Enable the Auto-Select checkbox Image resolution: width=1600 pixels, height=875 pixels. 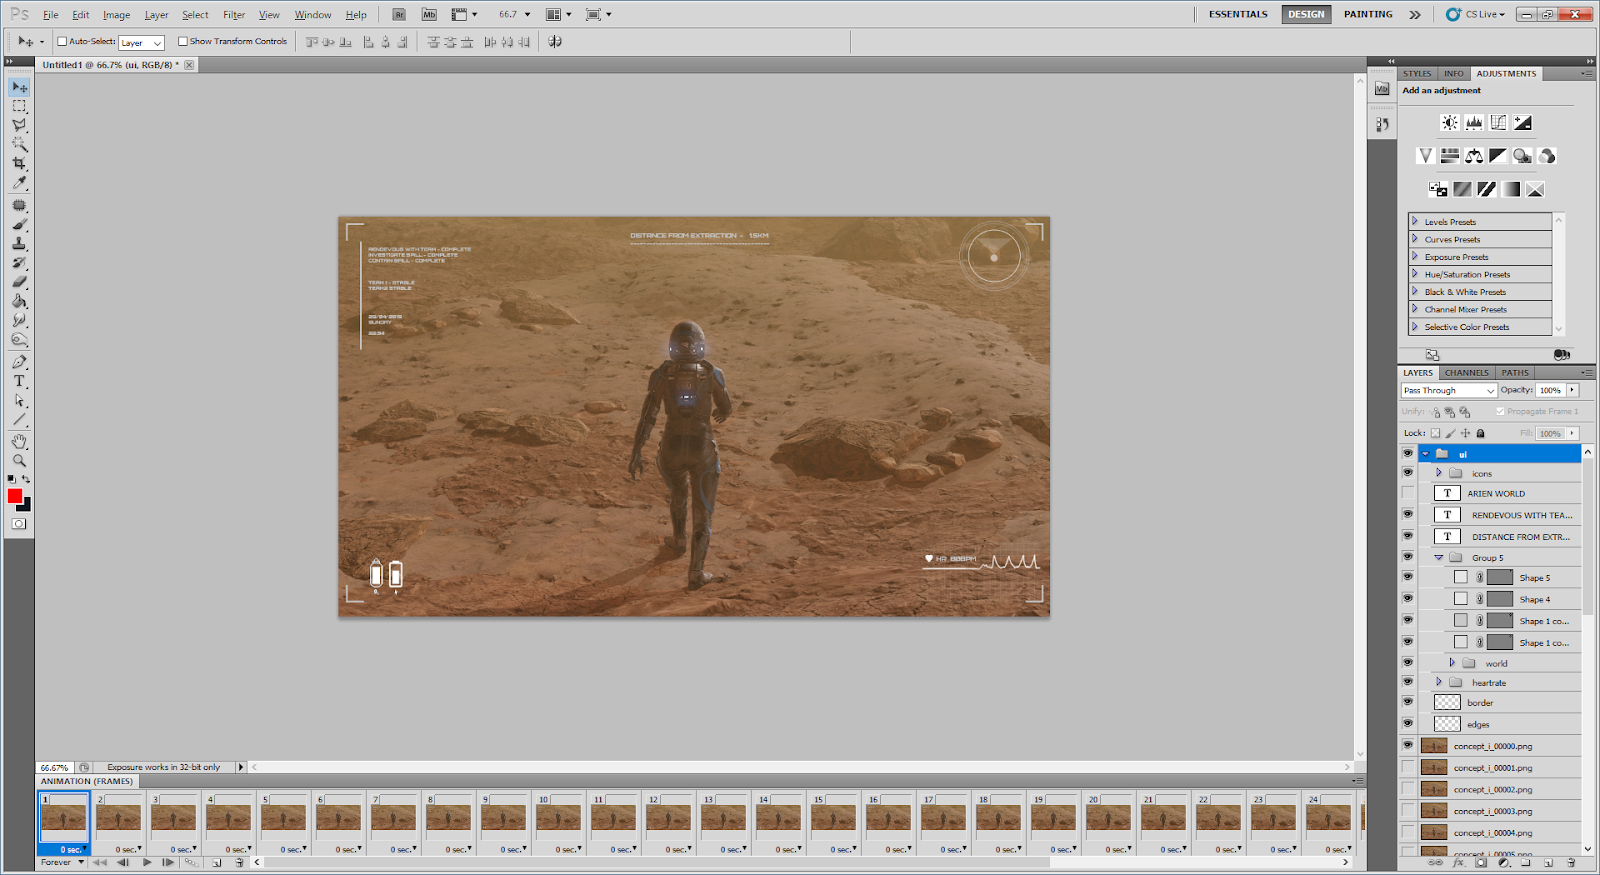[x=62, y=41]
